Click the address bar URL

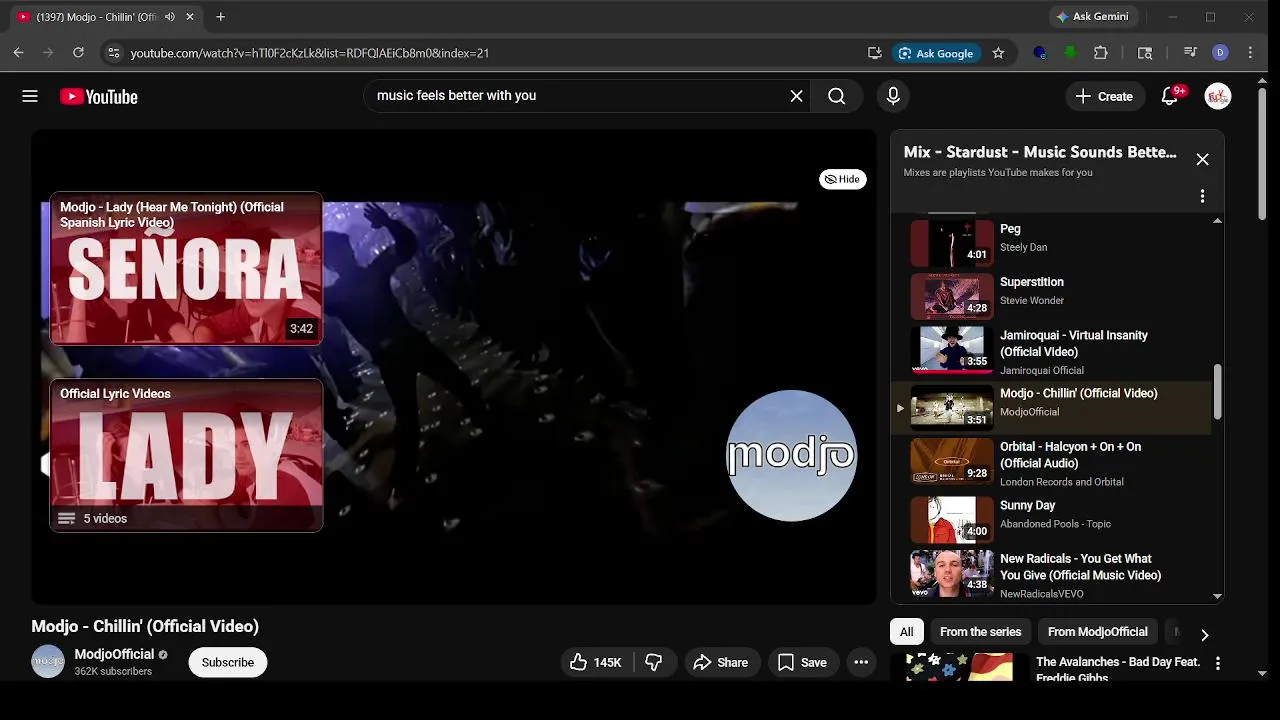(x=310, y=53)
